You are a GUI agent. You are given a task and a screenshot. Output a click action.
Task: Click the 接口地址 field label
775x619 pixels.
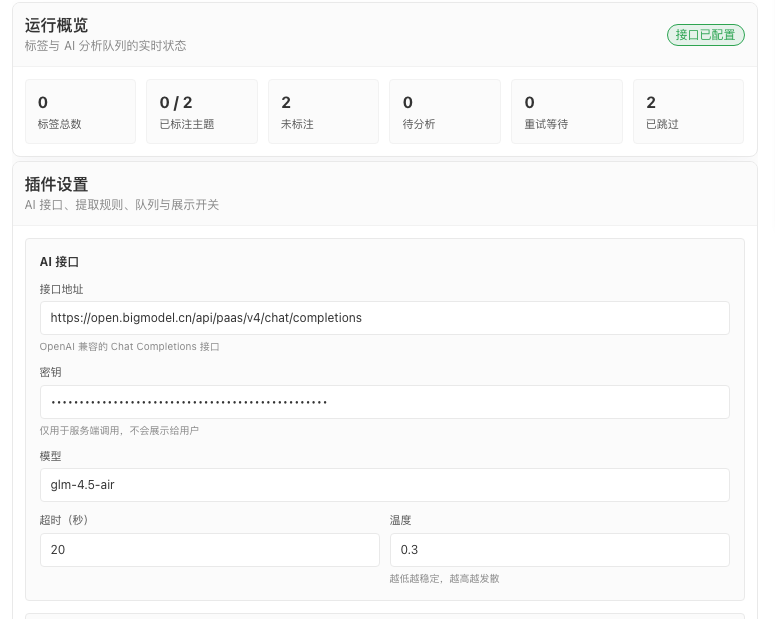(61, 289)
